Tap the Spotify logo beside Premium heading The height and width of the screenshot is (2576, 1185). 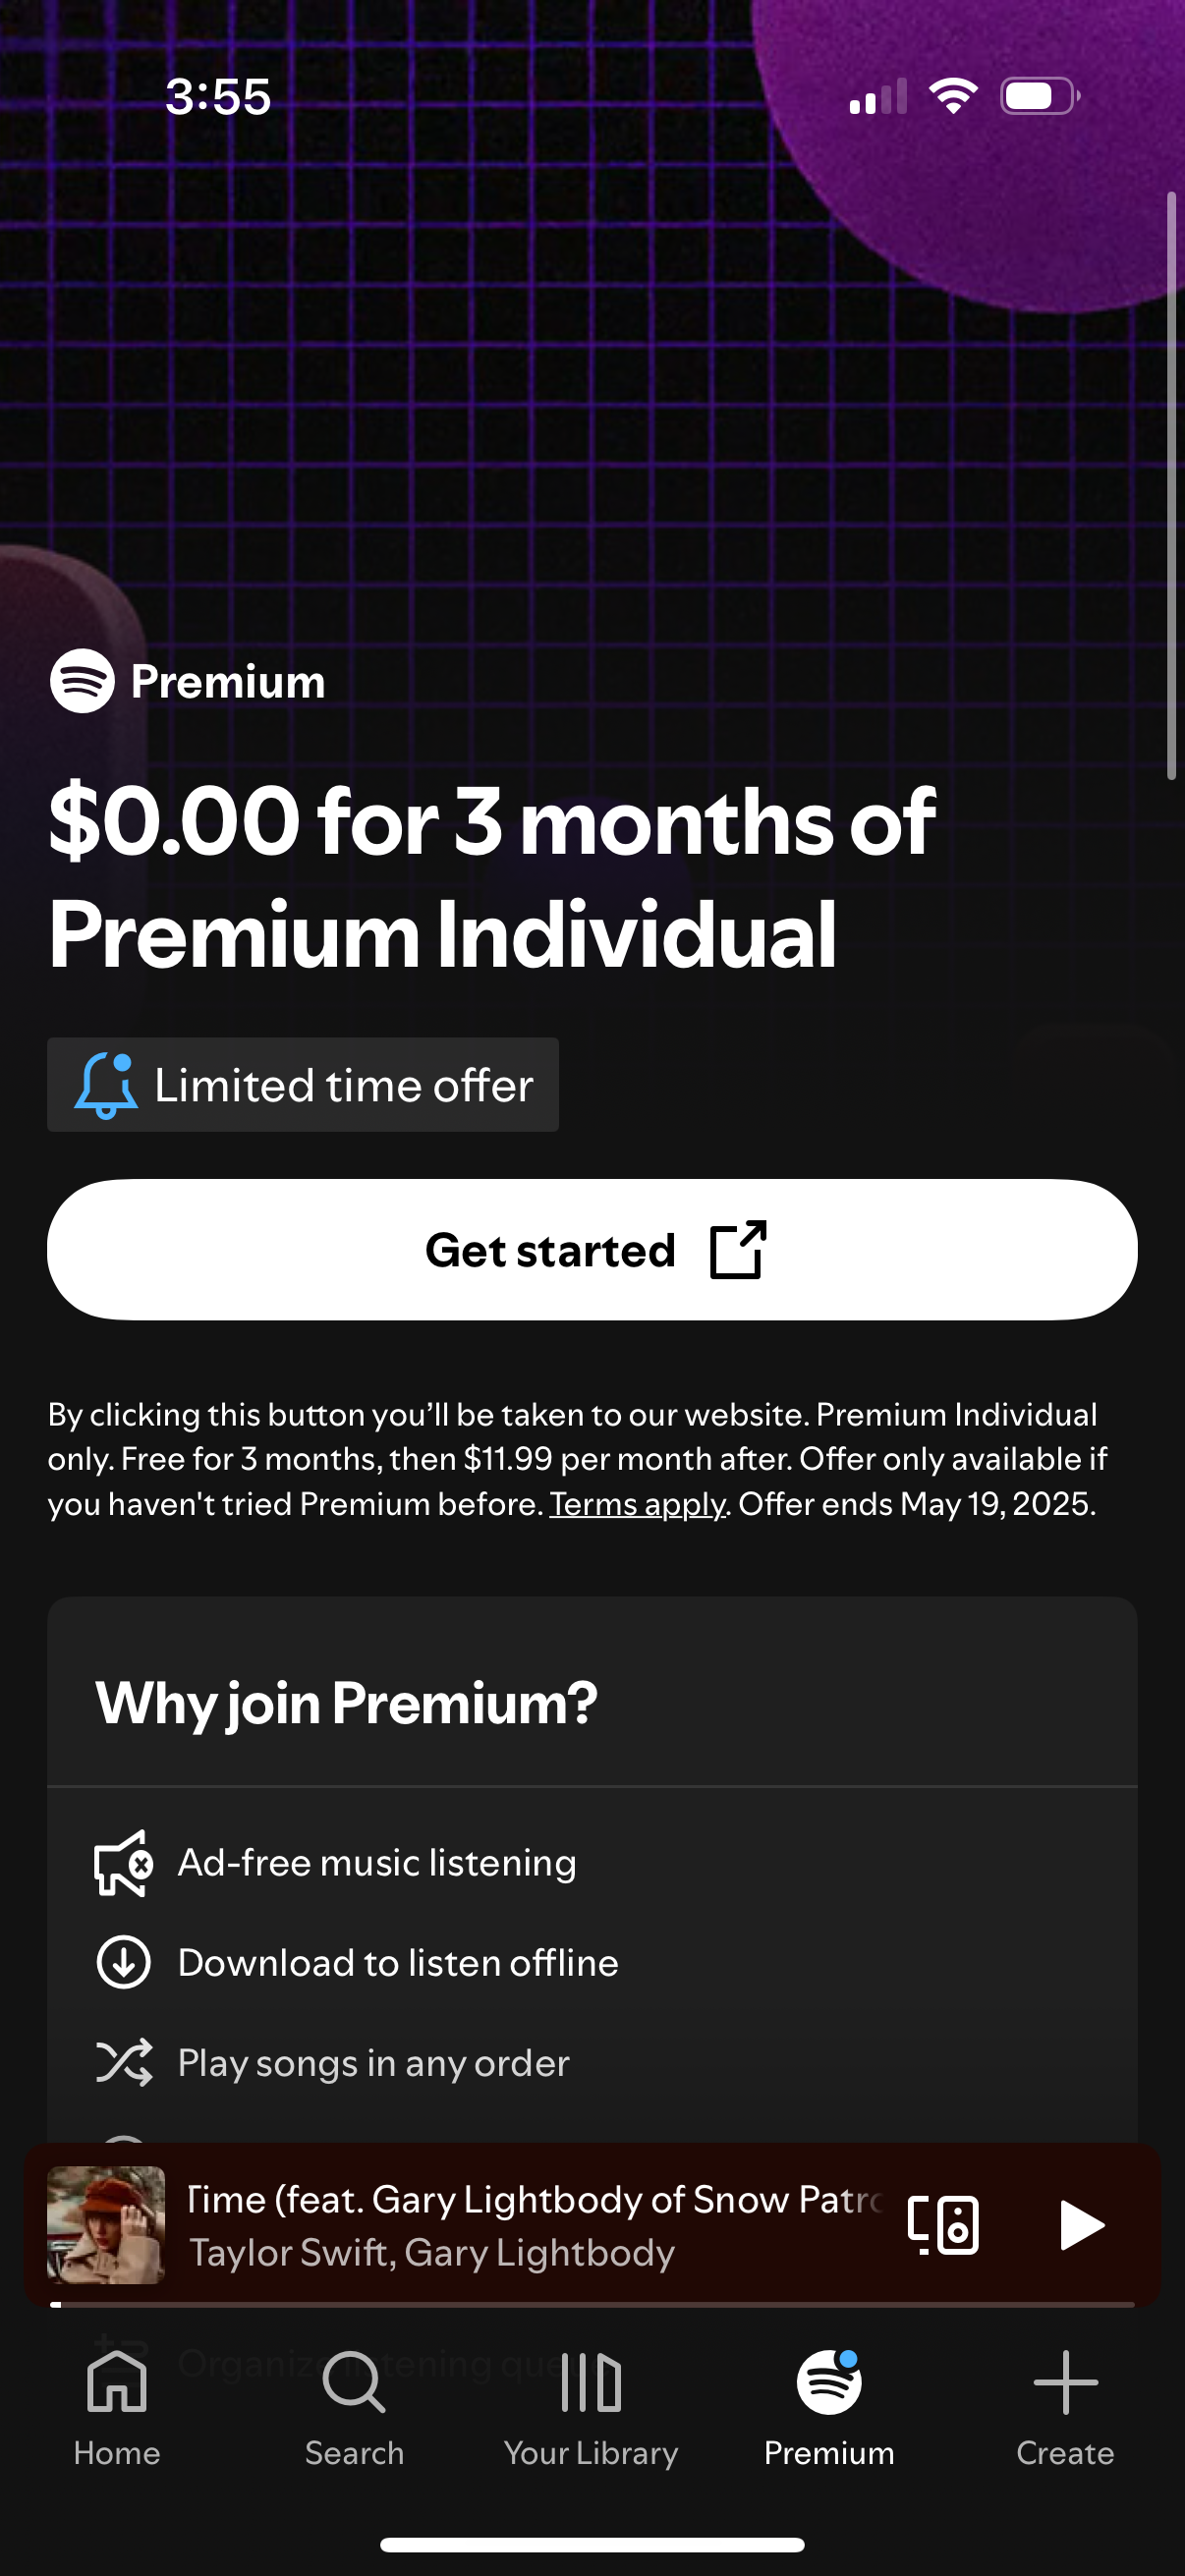click(82, 681)
